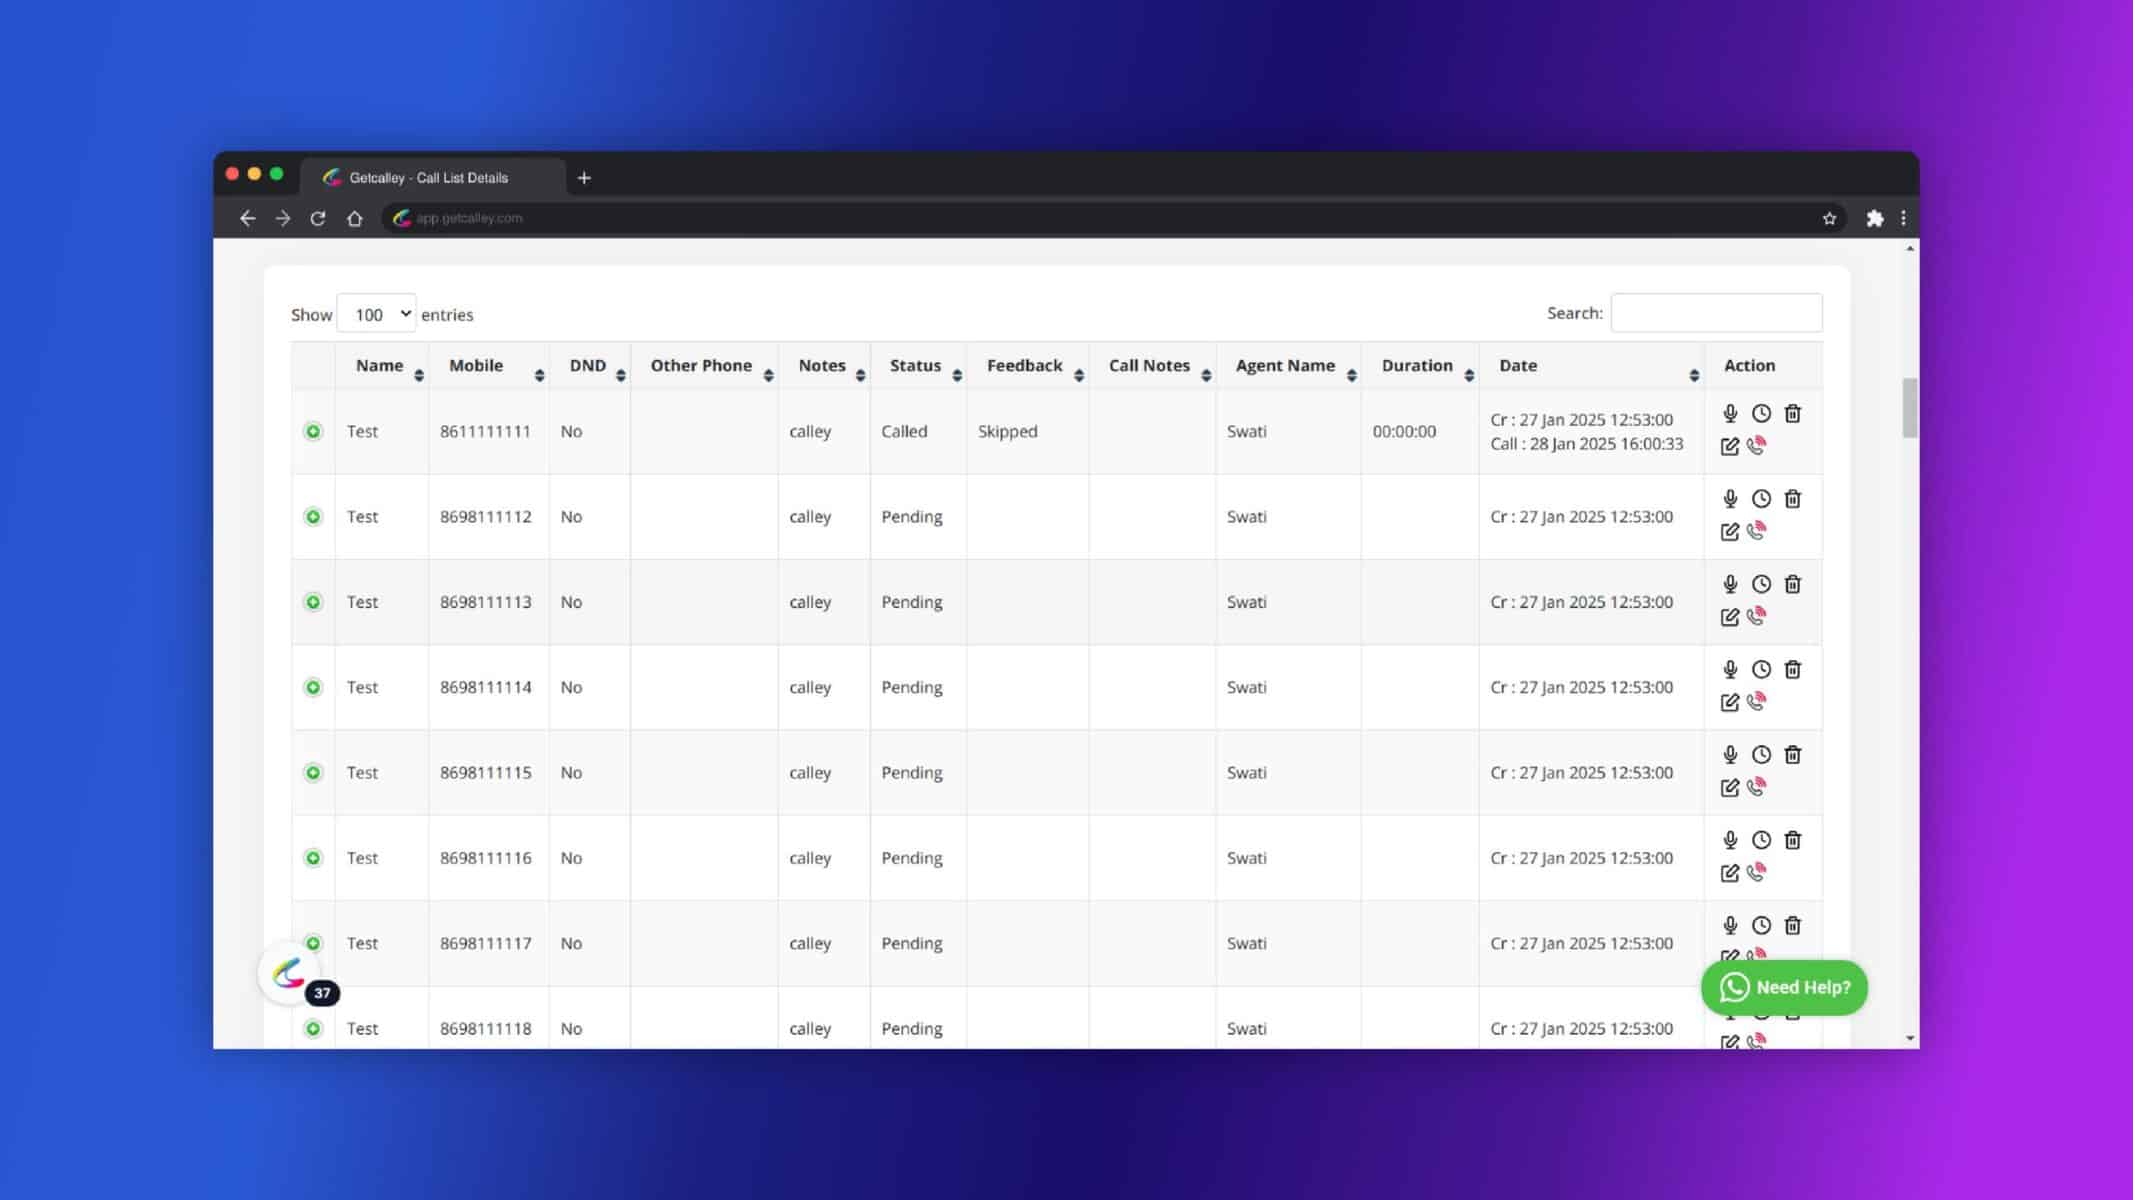Expand row details for 8698111117
Viewport: 2133px width, 1200px height.
313,943
